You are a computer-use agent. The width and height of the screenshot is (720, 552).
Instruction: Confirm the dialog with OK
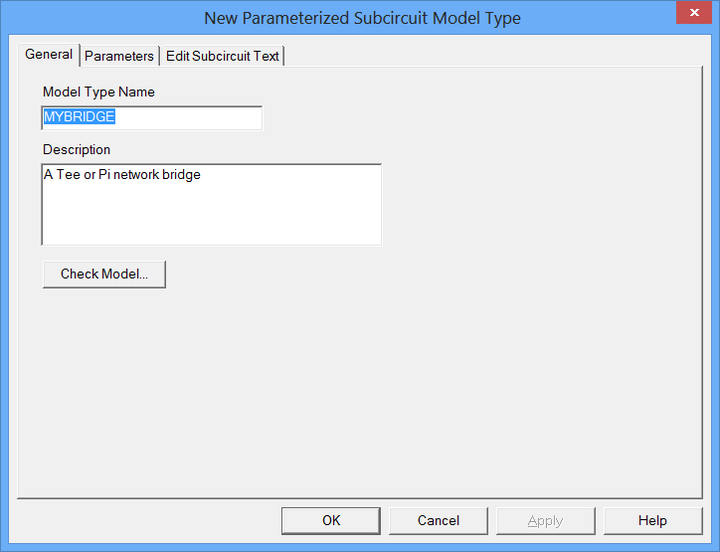click(x=331, y=520)
